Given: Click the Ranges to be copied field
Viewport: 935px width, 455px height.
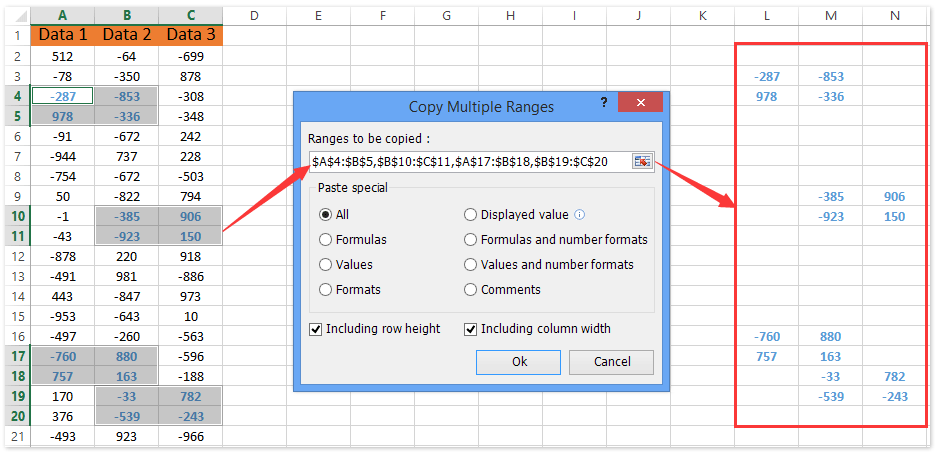Looking at the screenshot, I should [x=468, y=162].
